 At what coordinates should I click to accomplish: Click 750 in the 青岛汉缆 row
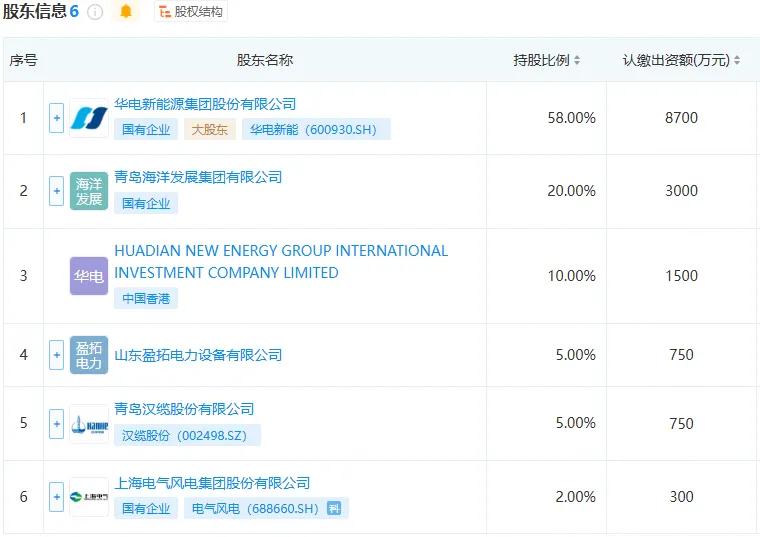681,424
